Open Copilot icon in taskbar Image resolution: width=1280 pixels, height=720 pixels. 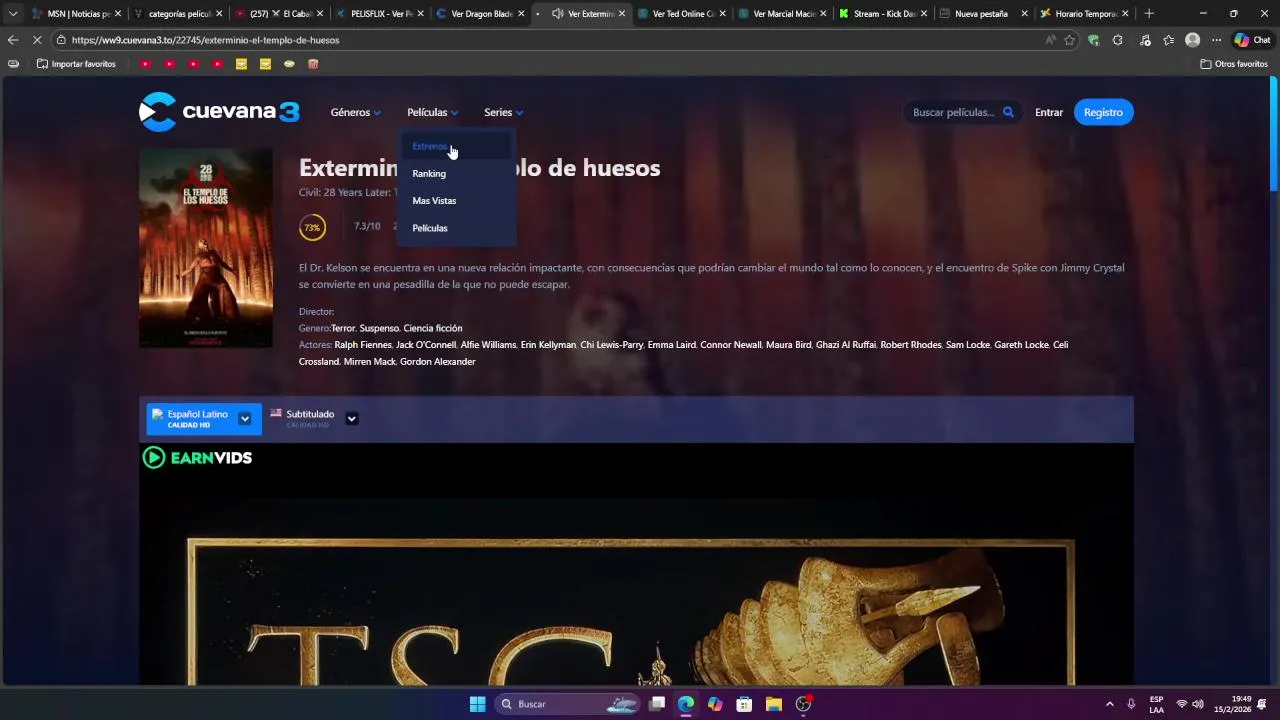point(715,704)
